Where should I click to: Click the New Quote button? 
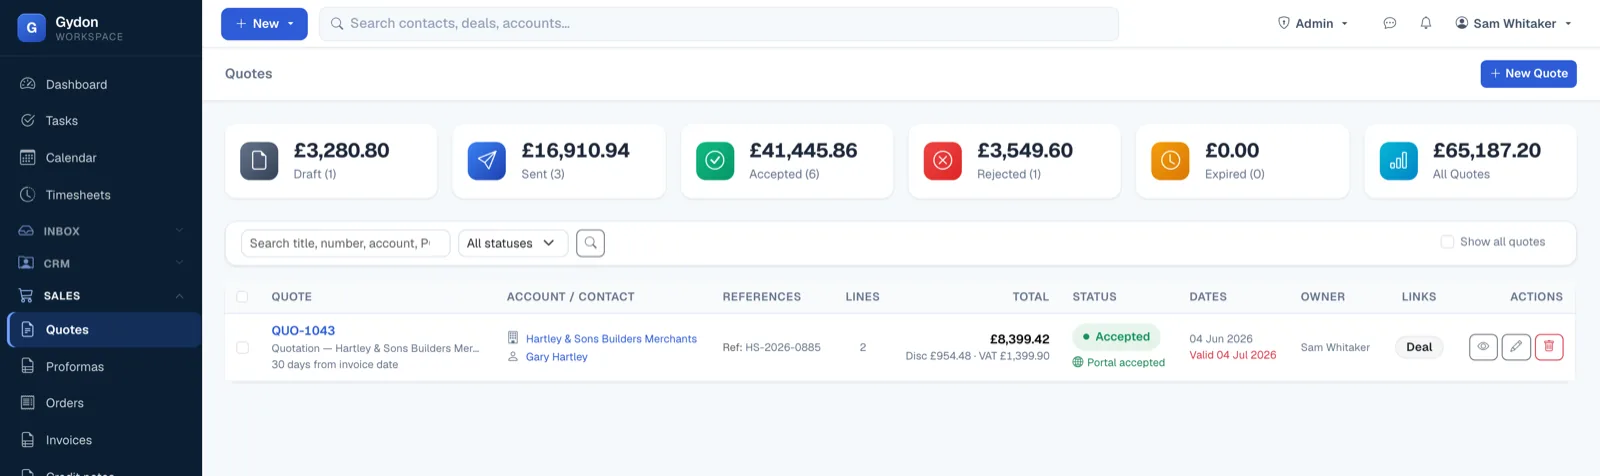(x=1528, y=74)
